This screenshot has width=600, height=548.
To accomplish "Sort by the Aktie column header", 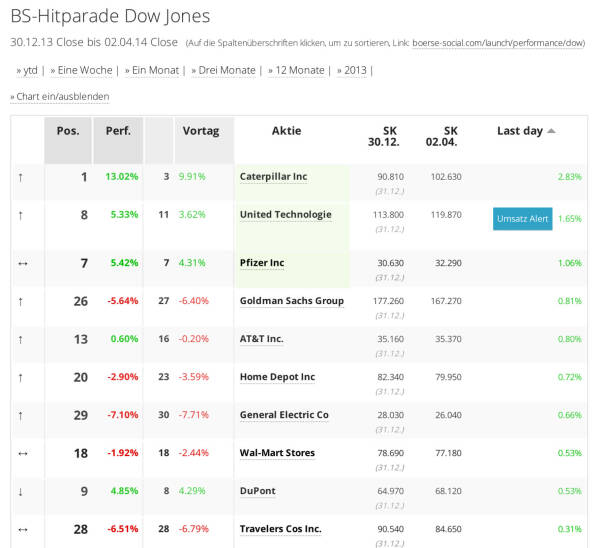I will 286,131.
